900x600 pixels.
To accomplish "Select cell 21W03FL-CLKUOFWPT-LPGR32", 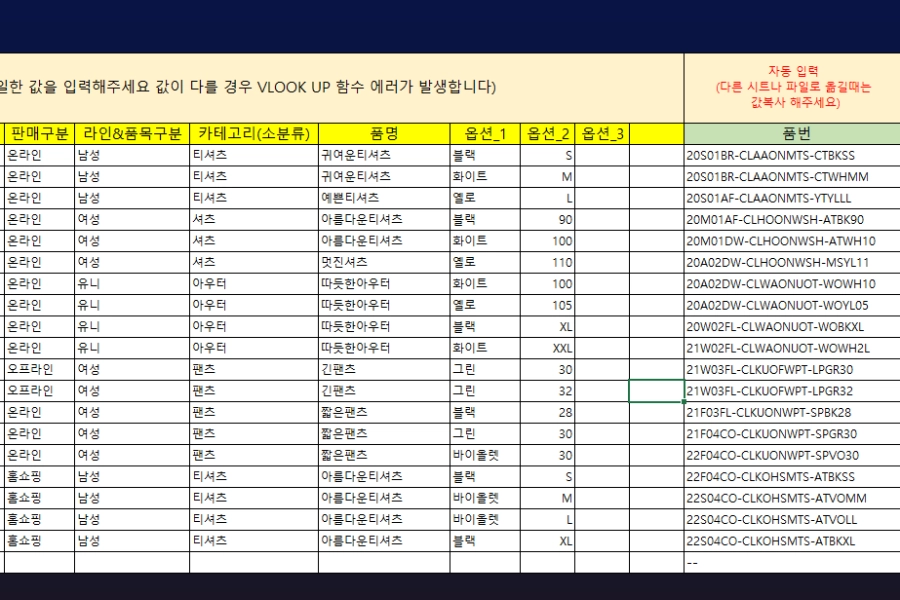I will tap(792, 391).
